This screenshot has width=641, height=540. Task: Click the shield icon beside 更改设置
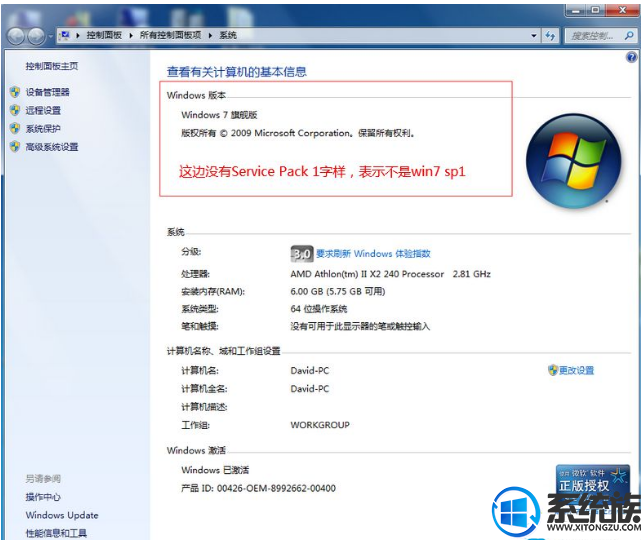[x=553, y=370]
